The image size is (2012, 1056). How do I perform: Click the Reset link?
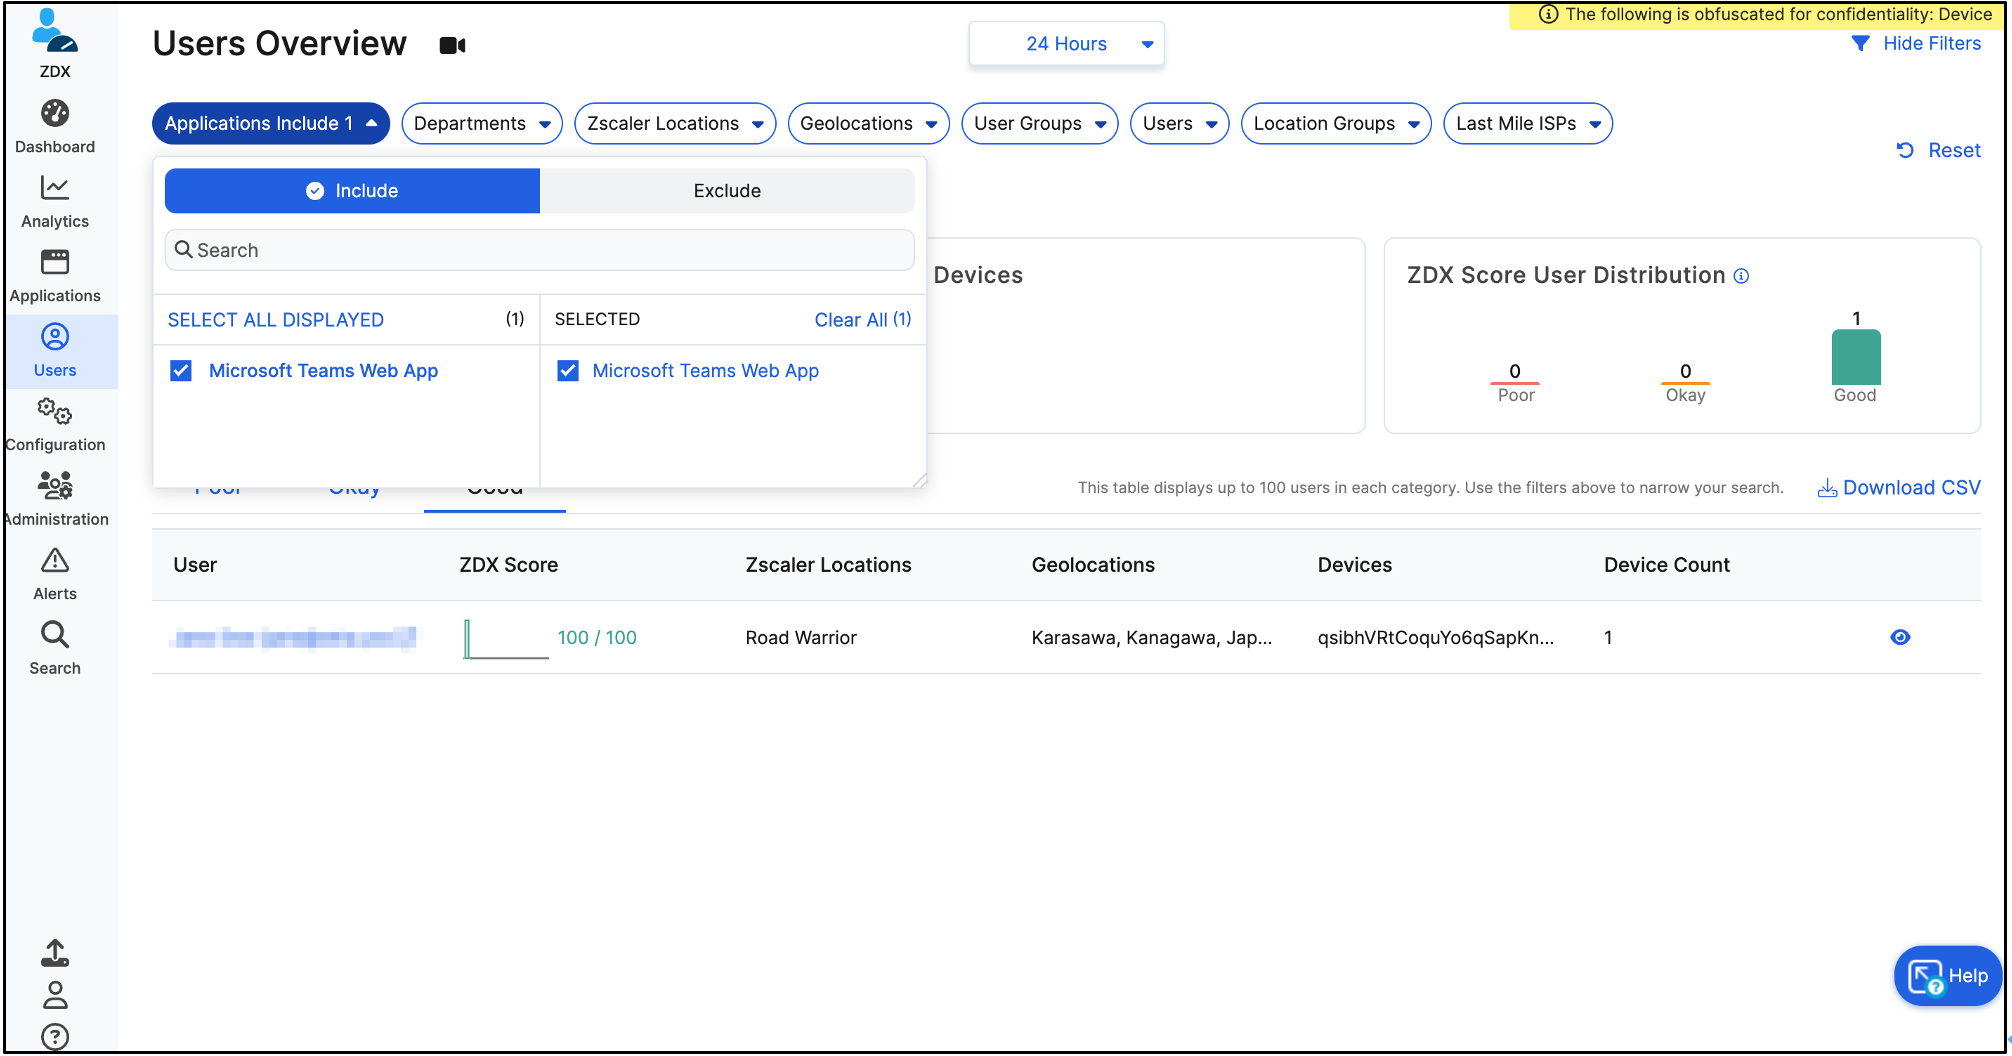[1954, 150]
